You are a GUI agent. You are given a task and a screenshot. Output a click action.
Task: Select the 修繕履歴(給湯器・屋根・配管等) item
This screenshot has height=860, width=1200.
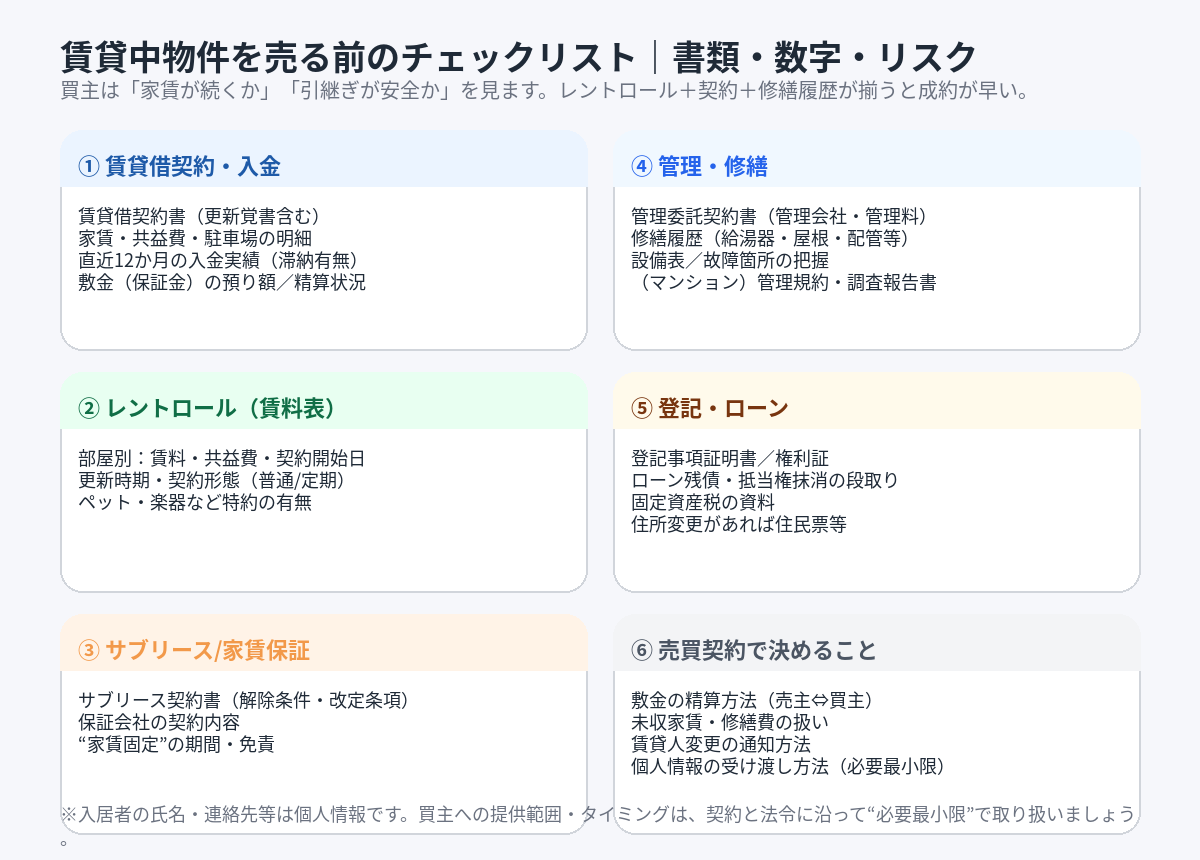pos(770,239)
